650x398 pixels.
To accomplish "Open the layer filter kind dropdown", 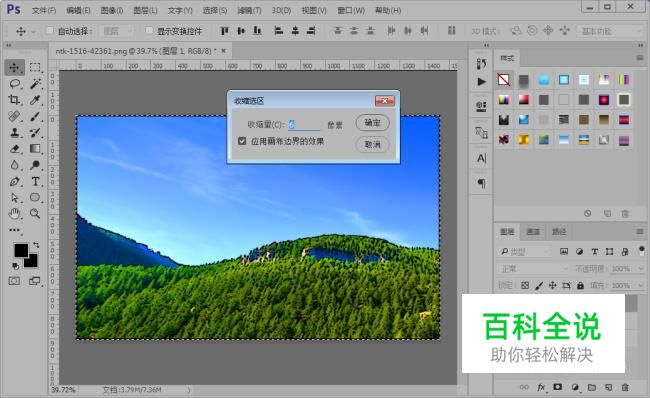I will point(524,251).
